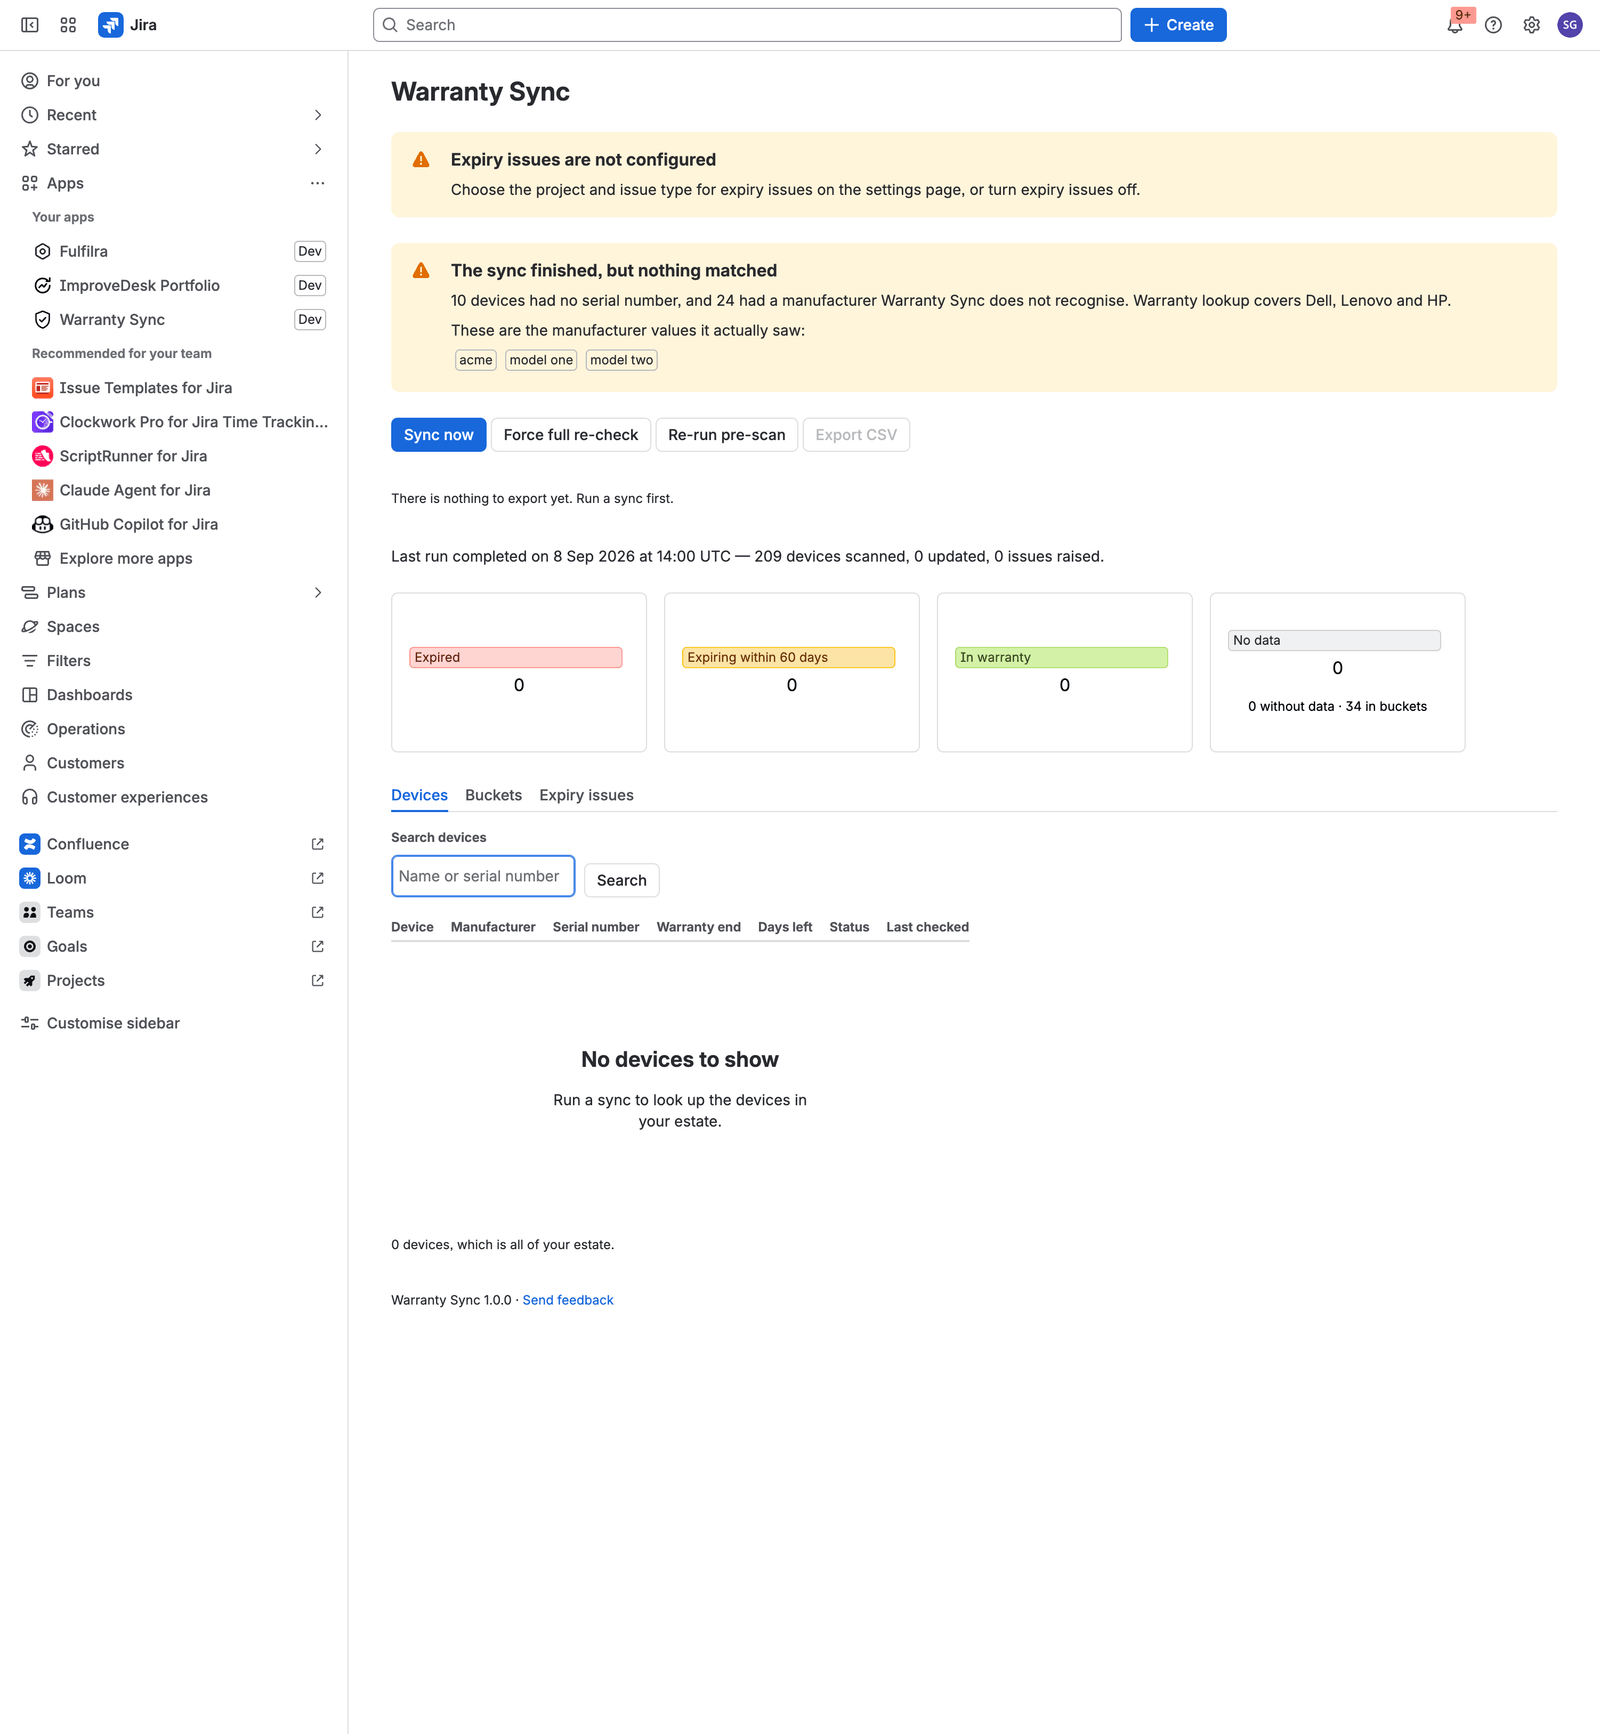Select the green In warranty label
Screen dimensions: 1600x1734
pyautogui.click(x=1061, y=657)
